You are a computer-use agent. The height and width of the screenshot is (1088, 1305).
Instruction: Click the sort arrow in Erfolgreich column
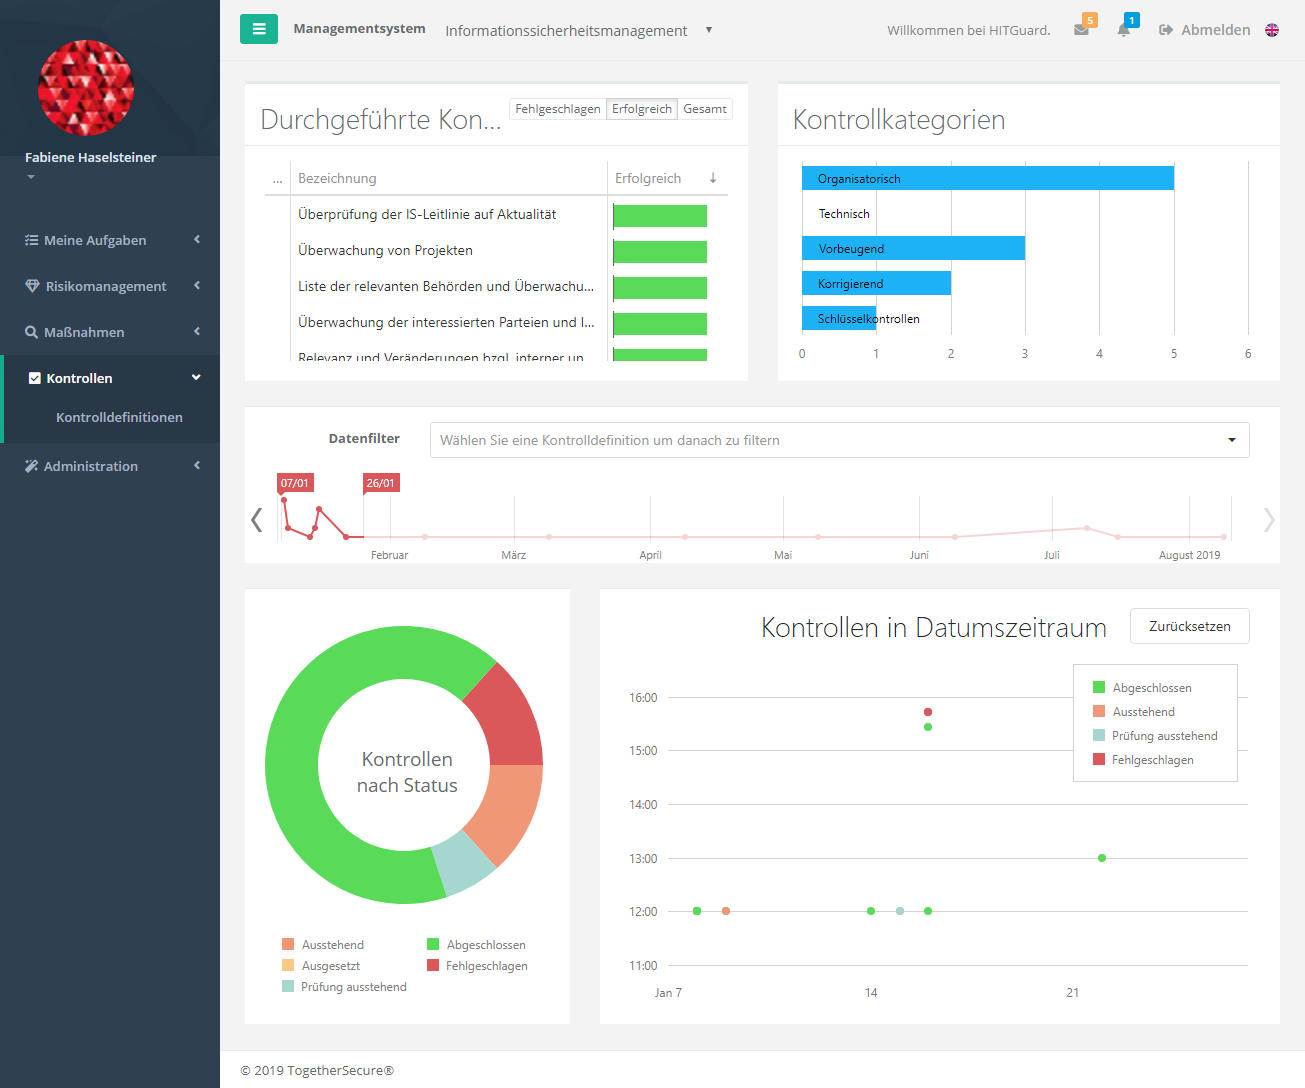point(713,178)
